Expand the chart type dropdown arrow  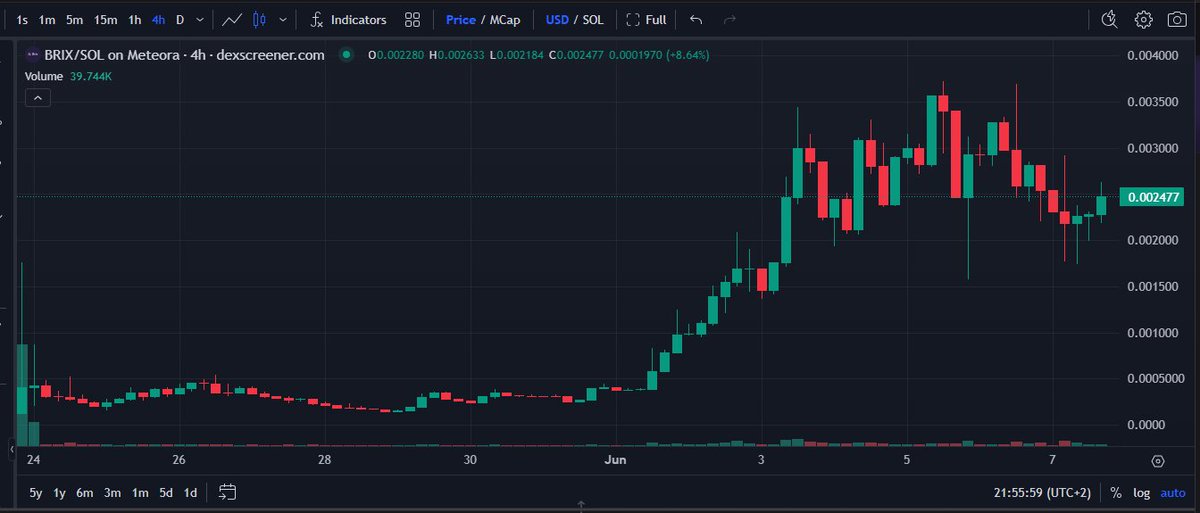coord(285,20)
